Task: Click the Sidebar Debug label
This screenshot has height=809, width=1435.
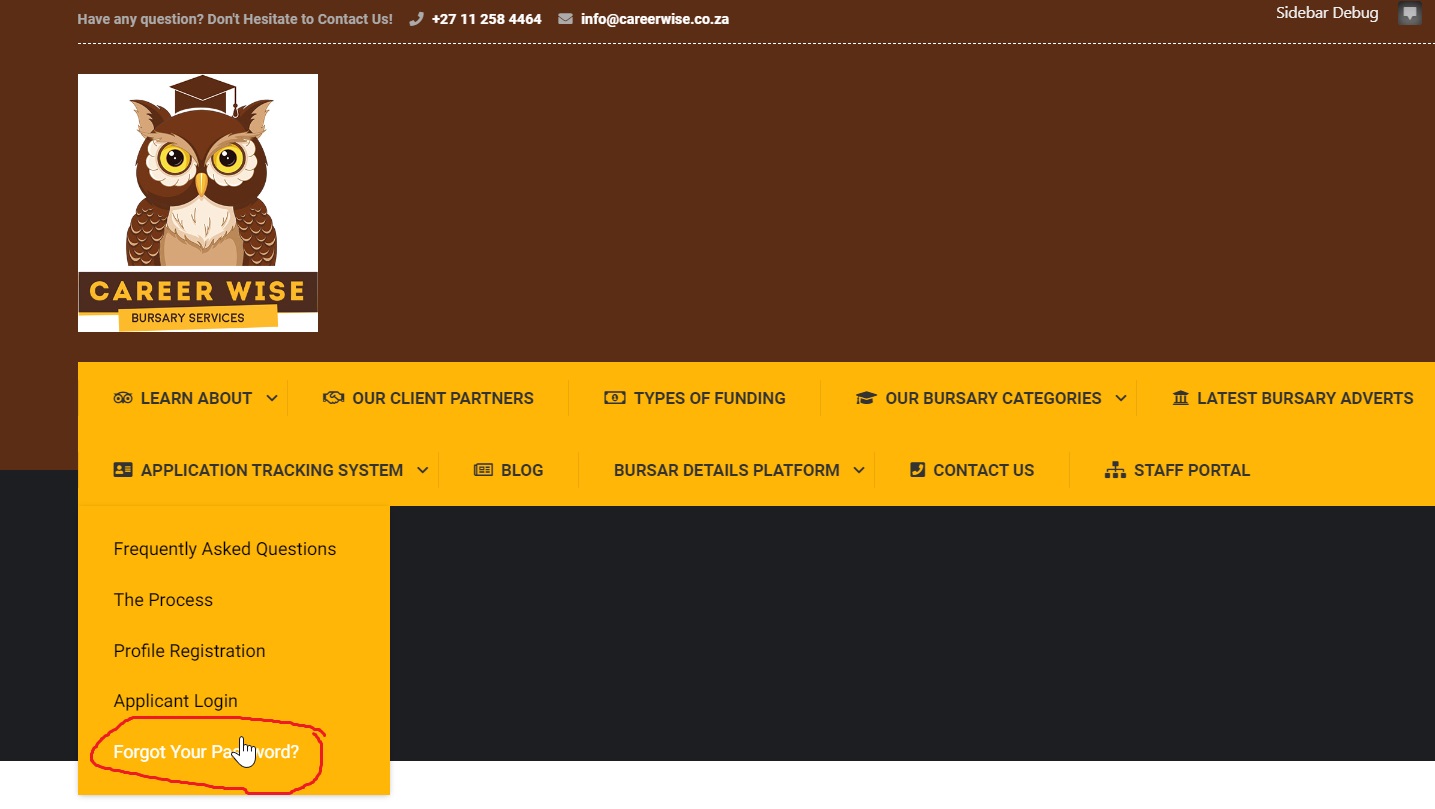Action: click(1327, 13)
